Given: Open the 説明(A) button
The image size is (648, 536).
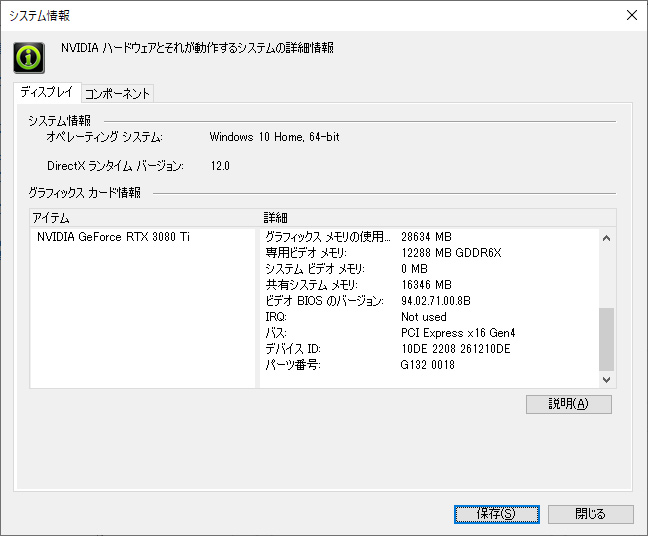Looking at the screenshot, I should [569, 404].
